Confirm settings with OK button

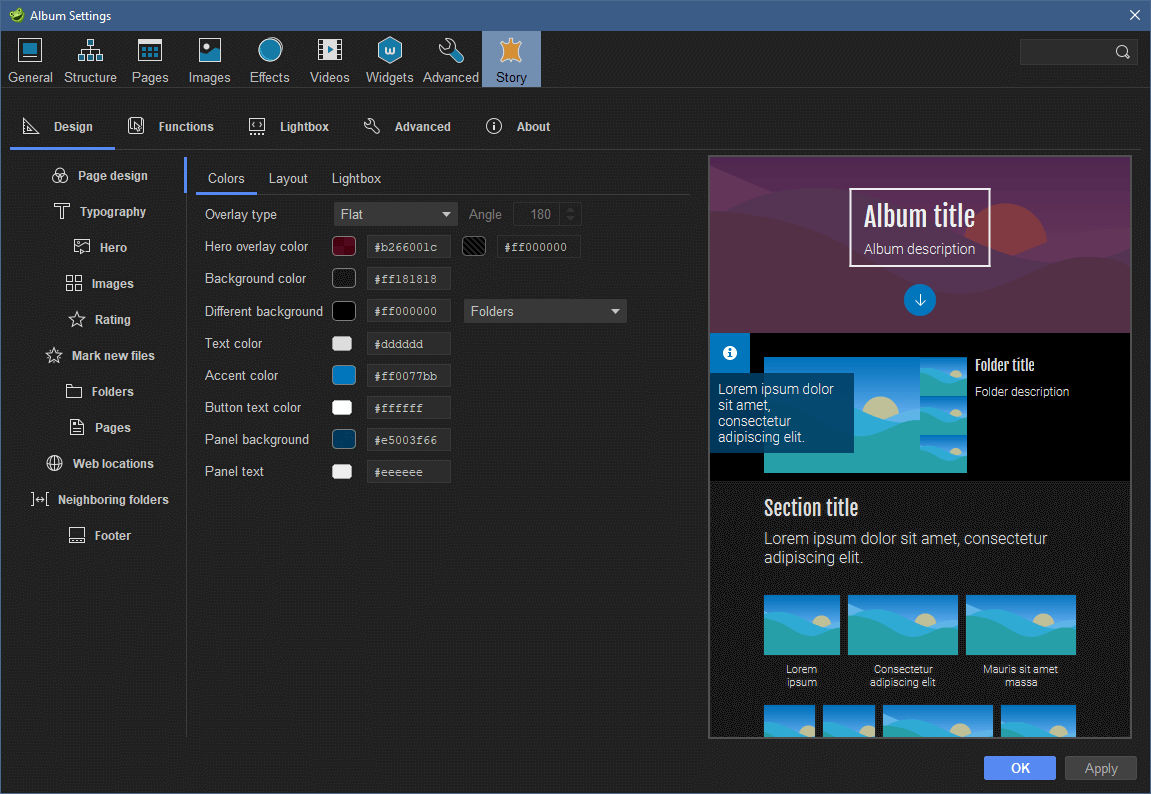point(1019,768)
